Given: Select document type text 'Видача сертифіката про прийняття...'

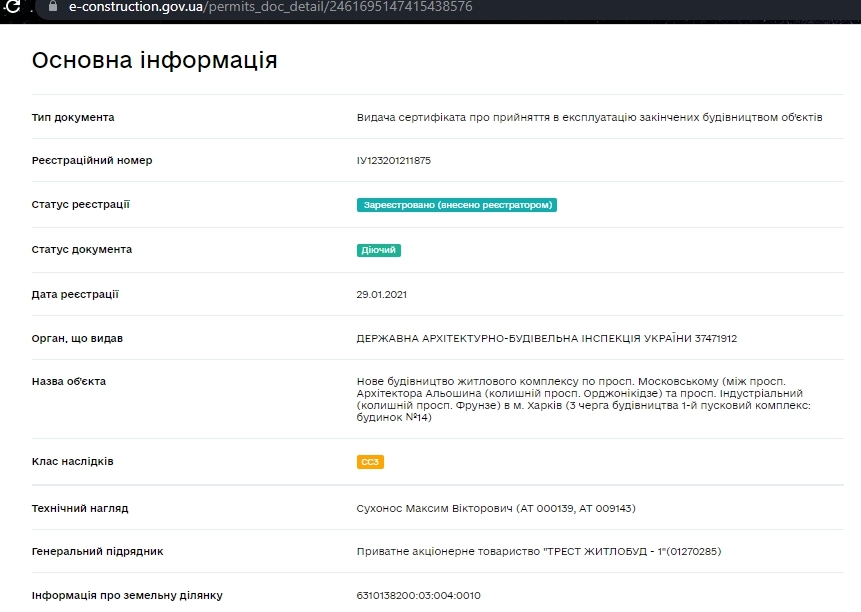Looking at the screenshot, I should (x=589, y=117).
